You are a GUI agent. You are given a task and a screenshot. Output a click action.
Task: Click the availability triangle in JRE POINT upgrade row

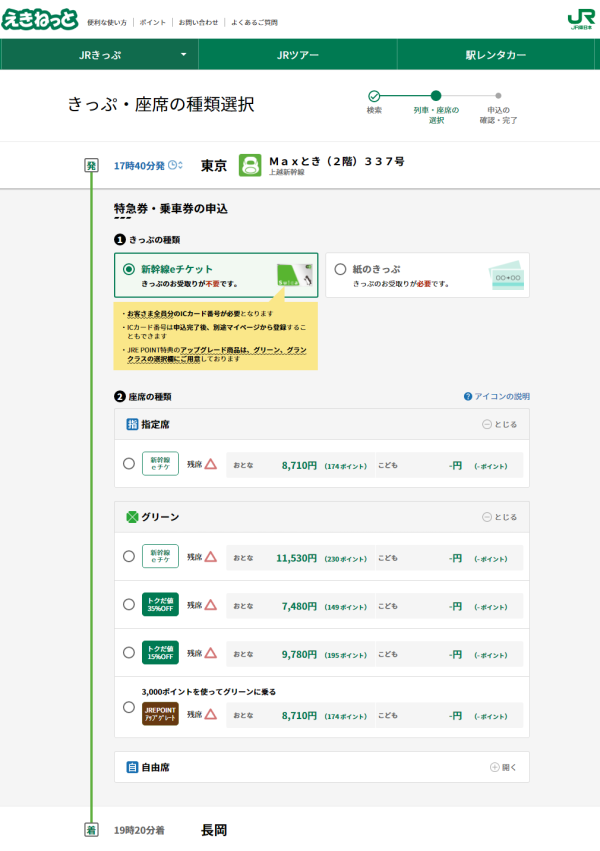(211, 715)
